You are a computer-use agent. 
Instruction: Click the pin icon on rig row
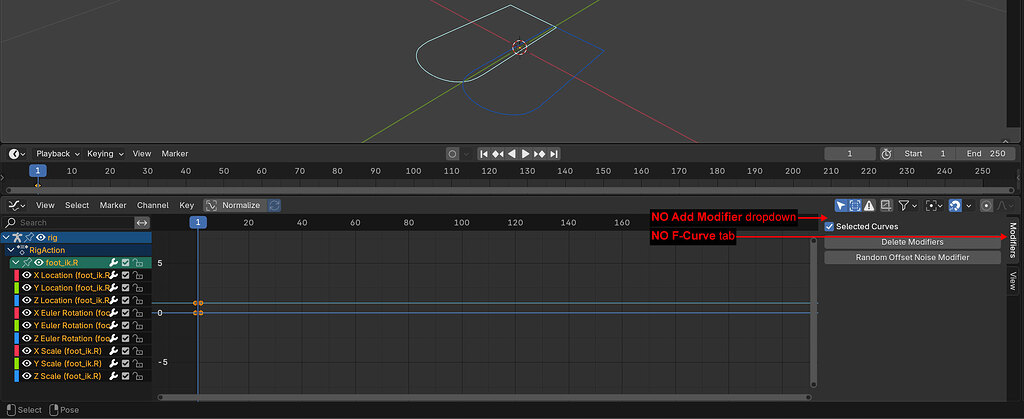(29, 238)
